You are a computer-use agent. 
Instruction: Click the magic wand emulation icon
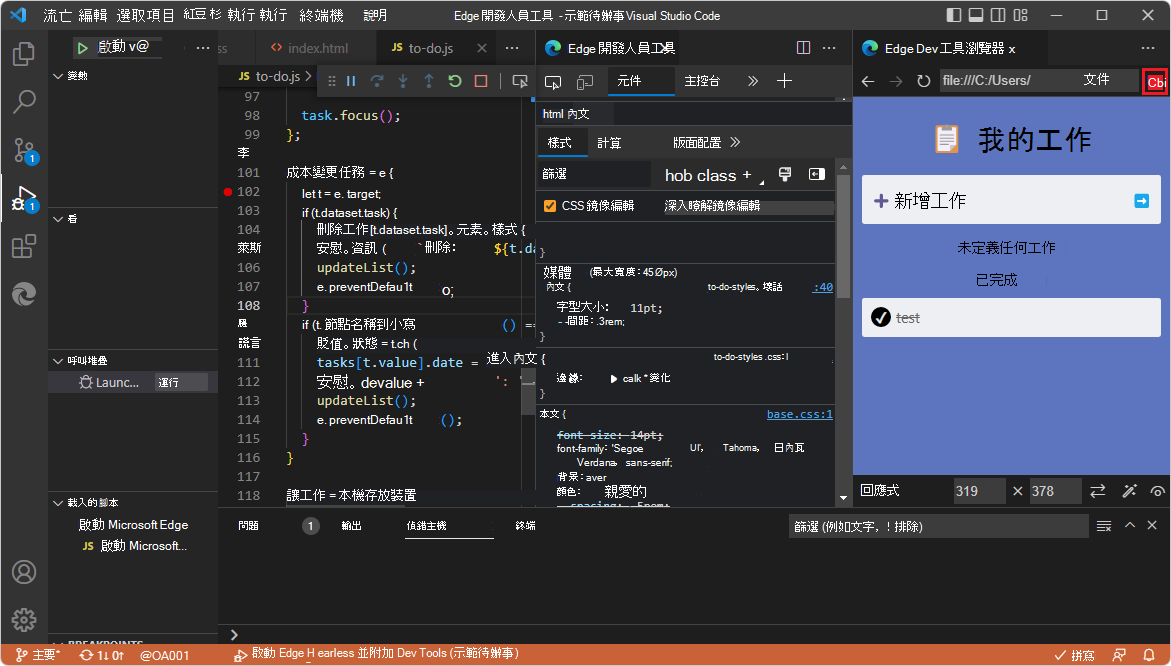[x=1129, y=491]
